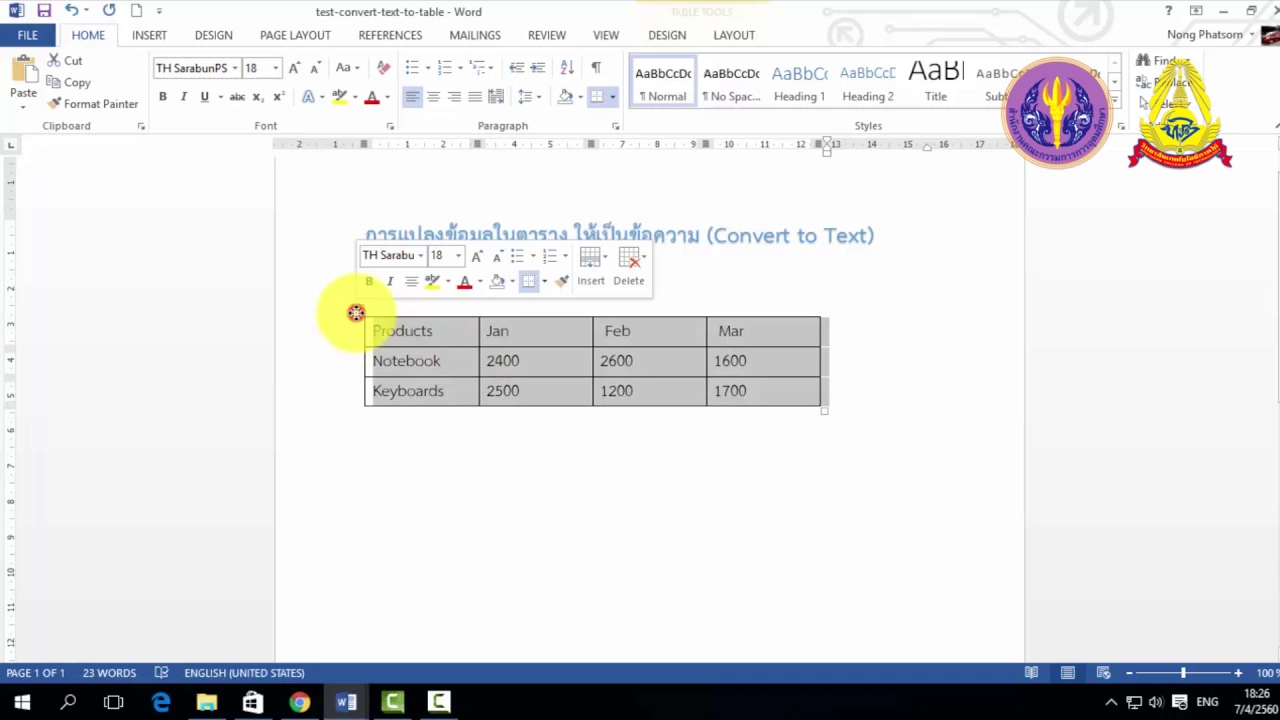Switch to the PAGE LAYOUT tab

coord(295,35)
